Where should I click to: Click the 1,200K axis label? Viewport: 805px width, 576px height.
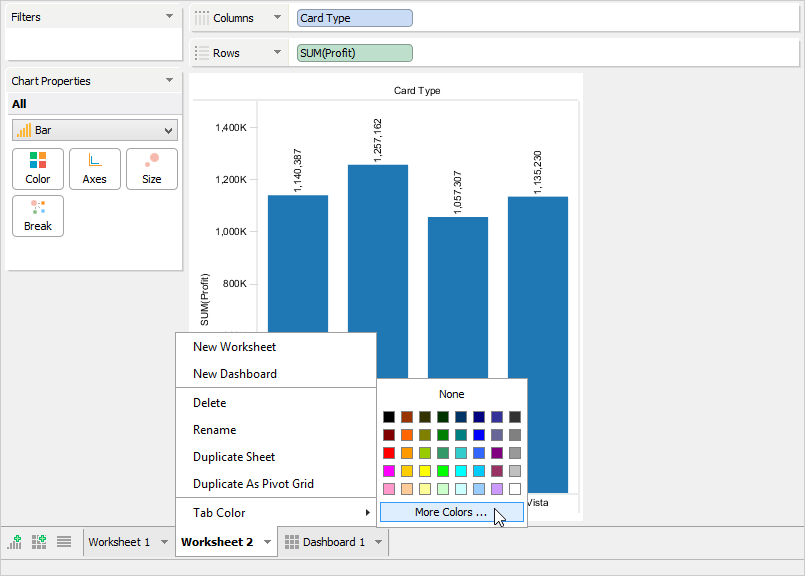click(x=231, y=179)
